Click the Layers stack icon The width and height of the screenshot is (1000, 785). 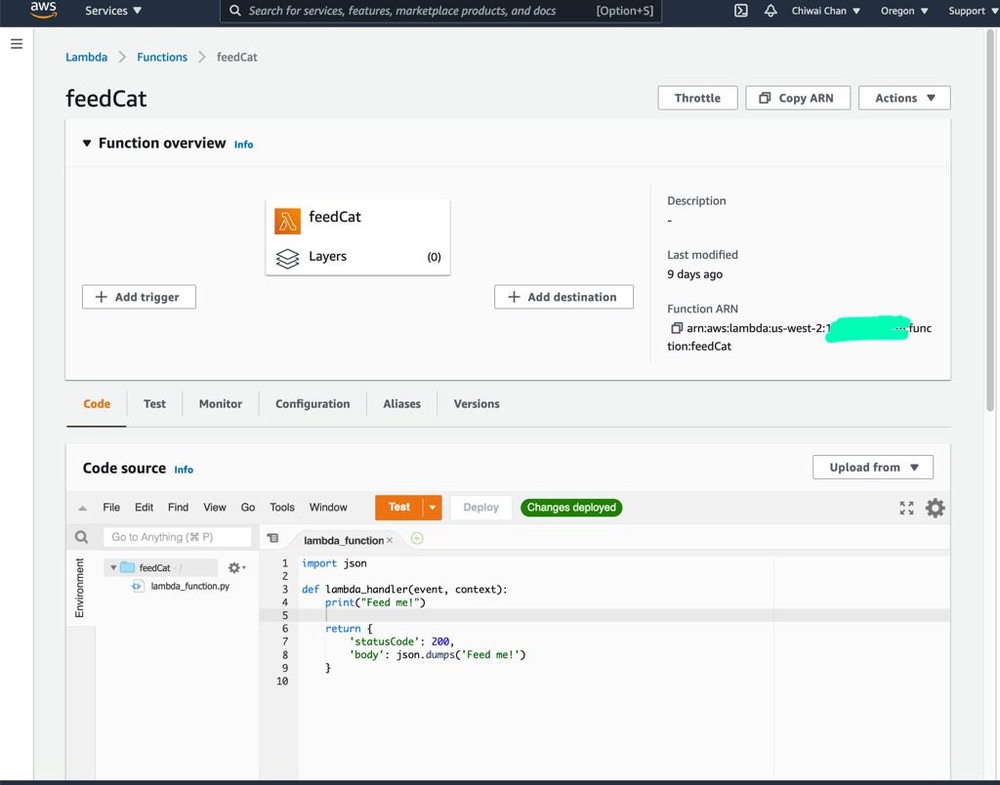pos(288,258)
